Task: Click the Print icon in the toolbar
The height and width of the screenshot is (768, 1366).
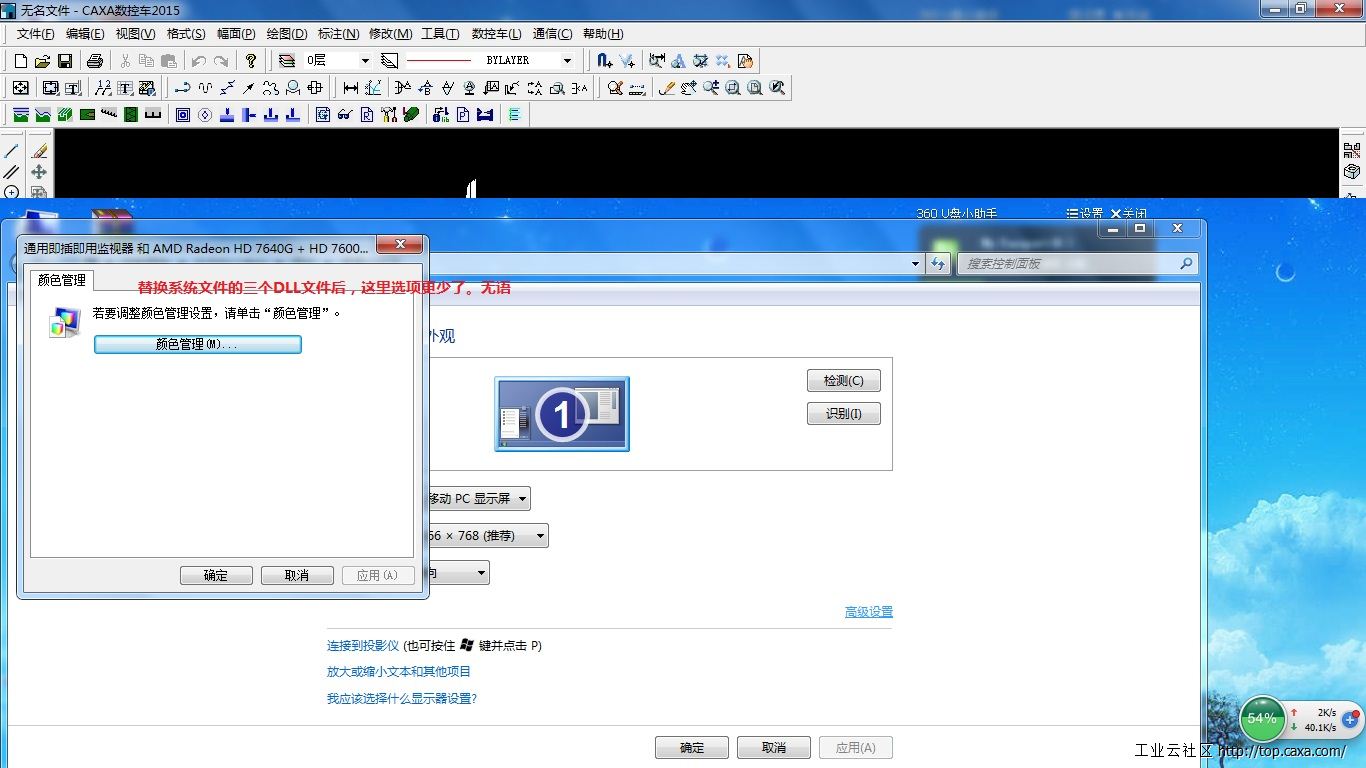Action: coord(95,61)
